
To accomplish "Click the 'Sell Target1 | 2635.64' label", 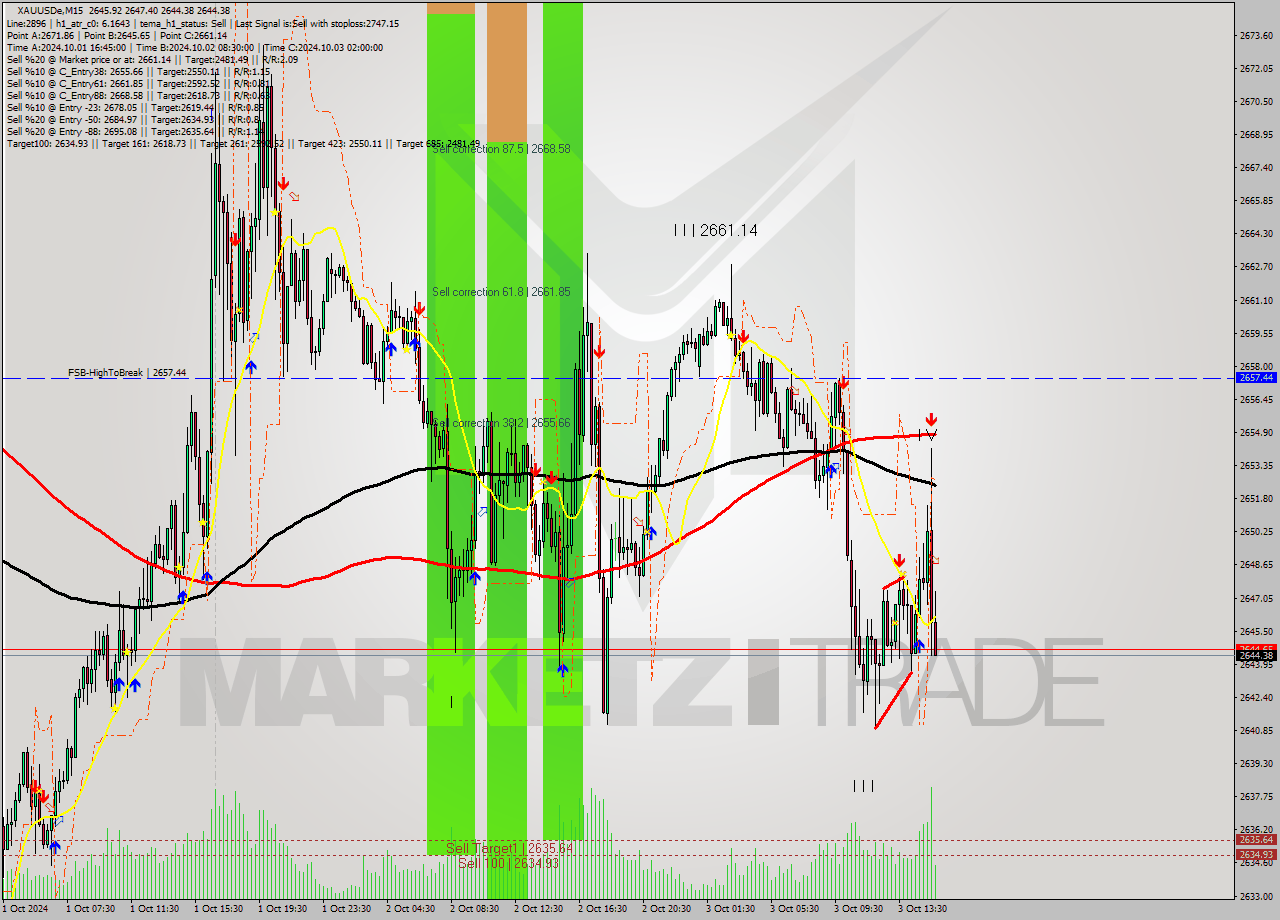I will click(509, 848).
